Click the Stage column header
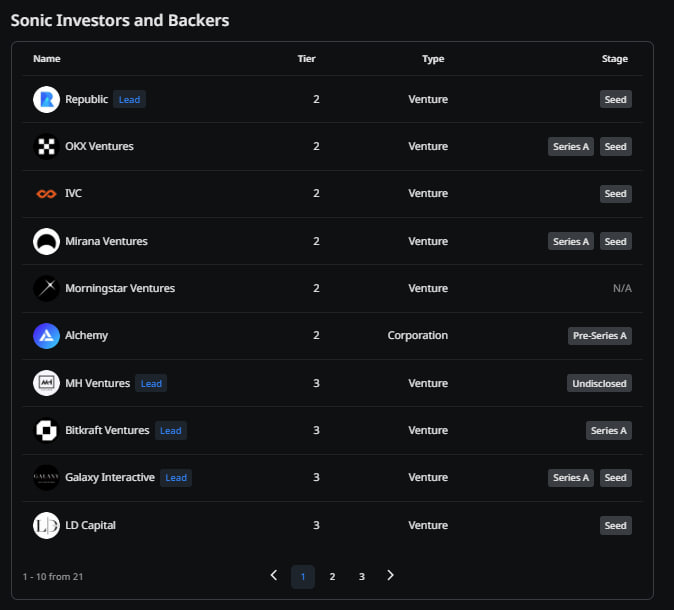 [x=615, y=58]
